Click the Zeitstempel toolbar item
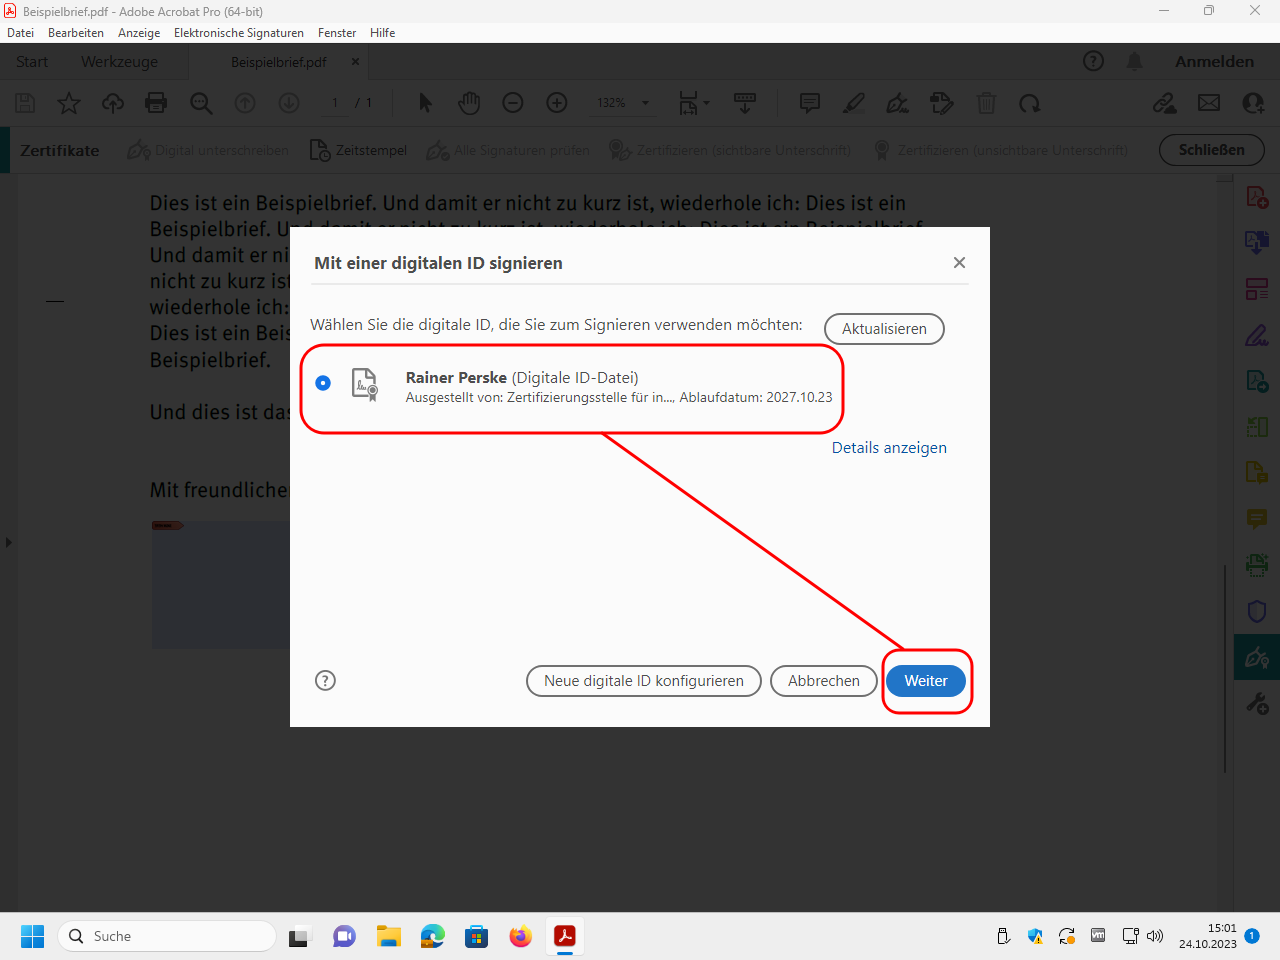This screenshot has height=960, width=1280. point(359,151)
